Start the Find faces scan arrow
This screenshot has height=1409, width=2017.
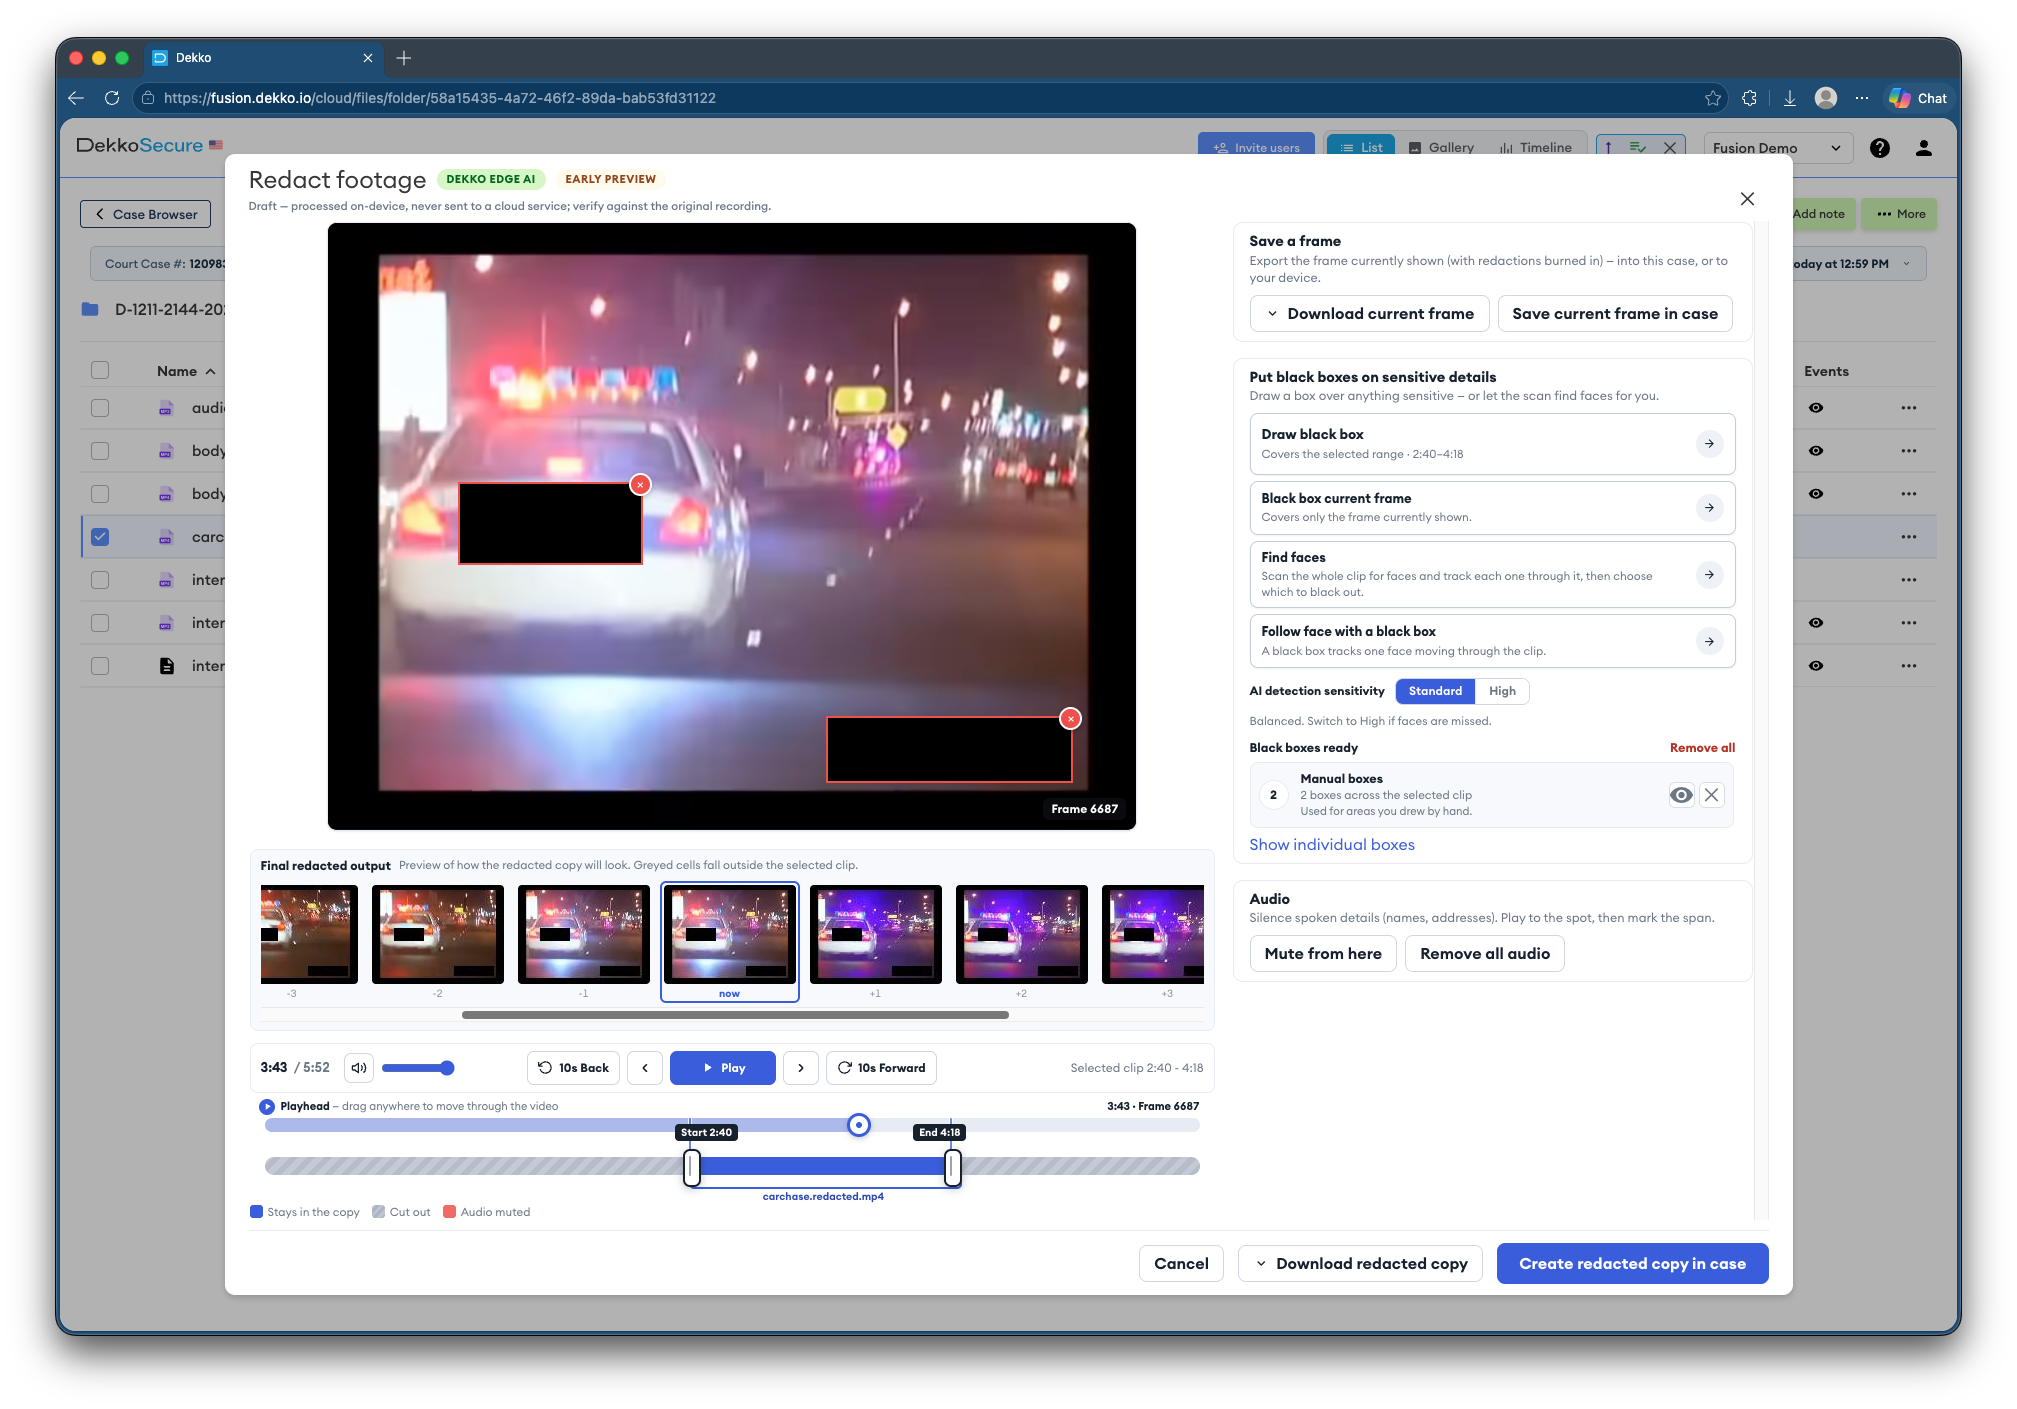click(1710, 574)
